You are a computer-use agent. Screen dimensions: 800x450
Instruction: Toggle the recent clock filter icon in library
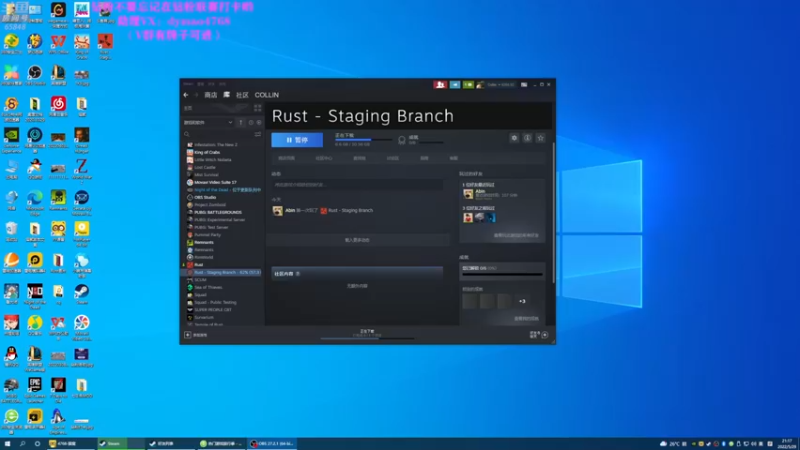(x=251, y=122)
